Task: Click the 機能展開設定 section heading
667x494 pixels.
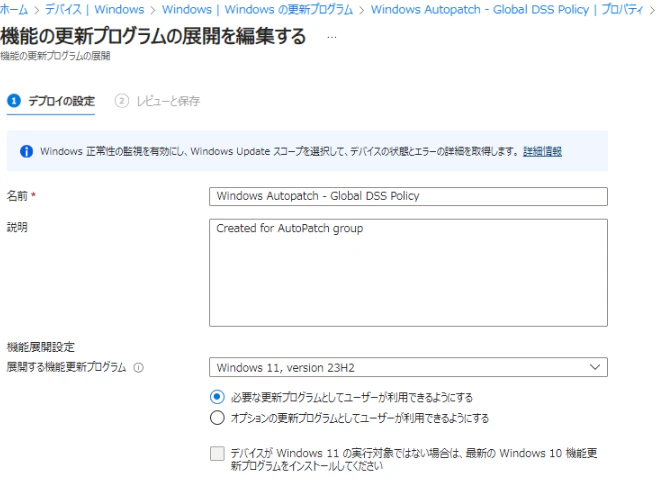Action: click(x=40, y=347)
